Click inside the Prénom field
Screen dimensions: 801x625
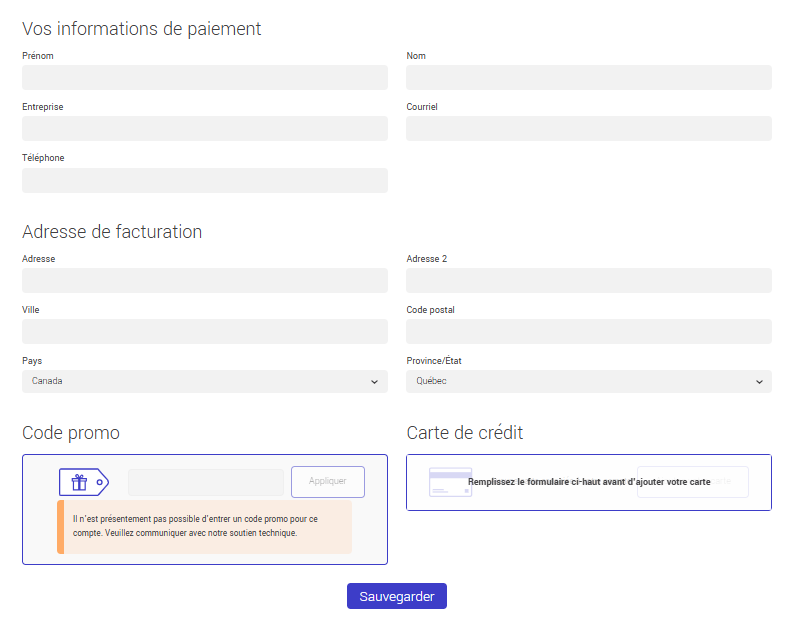tap(204, 77)
